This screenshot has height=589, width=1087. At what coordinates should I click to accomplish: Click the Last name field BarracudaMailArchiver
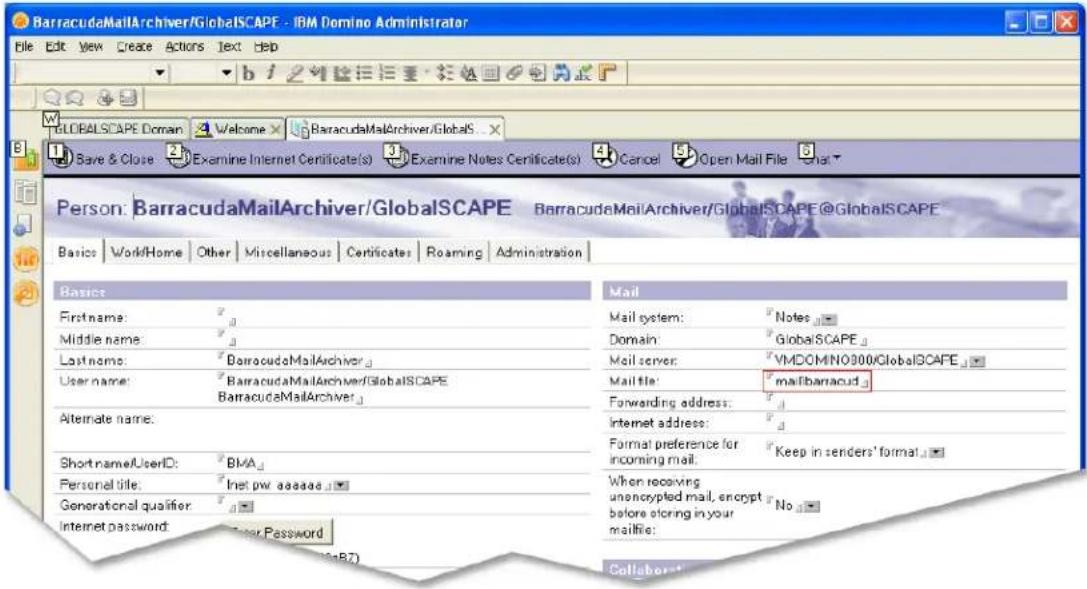point(295,360)
